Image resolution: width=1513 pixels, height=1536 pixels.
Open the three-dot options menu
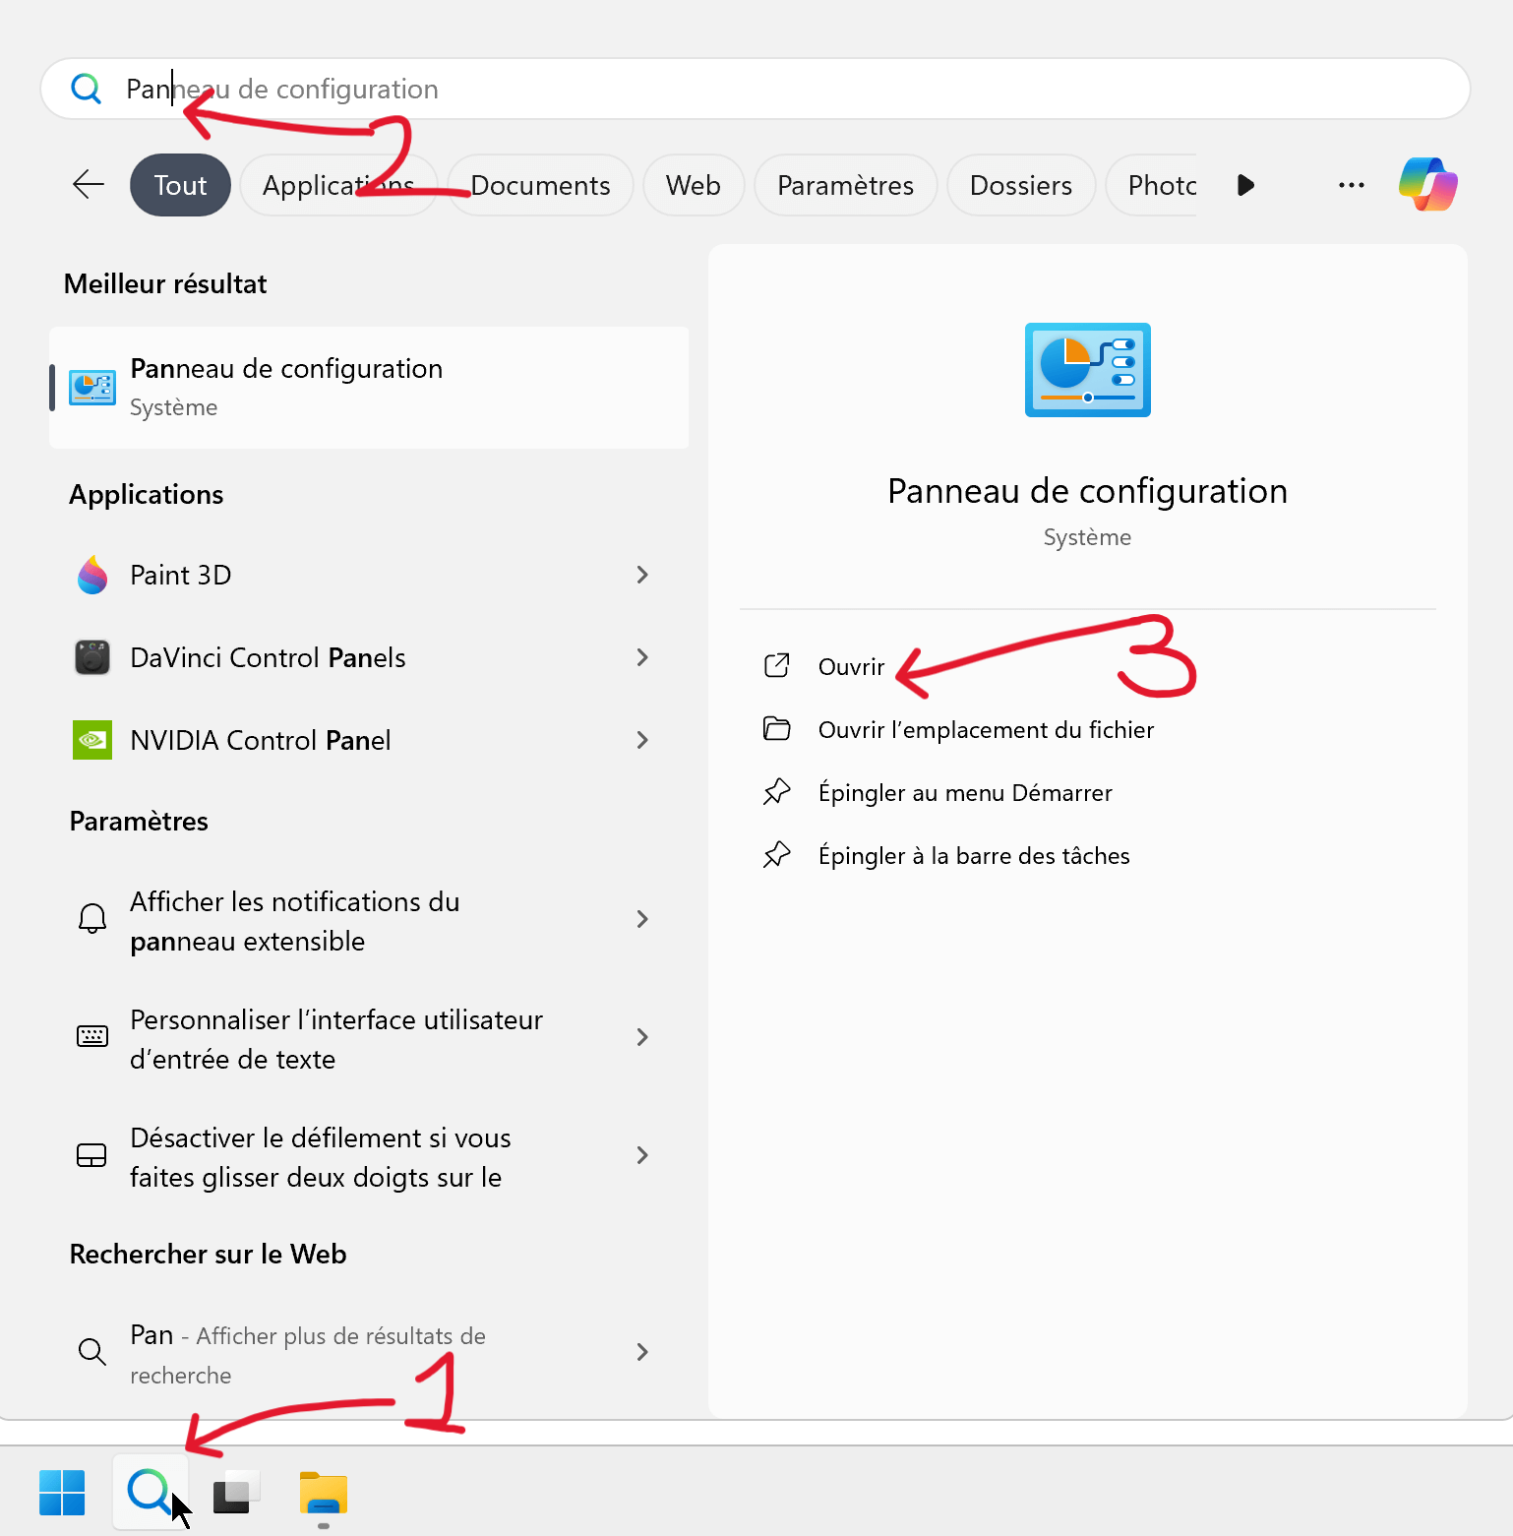[x=1350, y=184]
